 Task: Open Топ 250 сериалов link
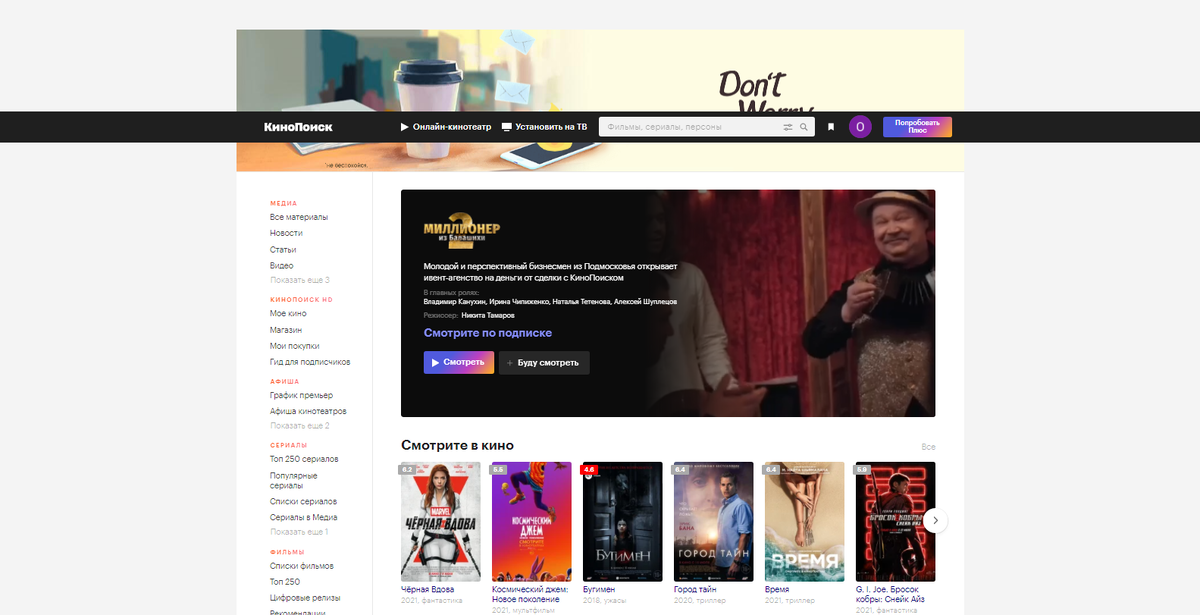(304, 459)
